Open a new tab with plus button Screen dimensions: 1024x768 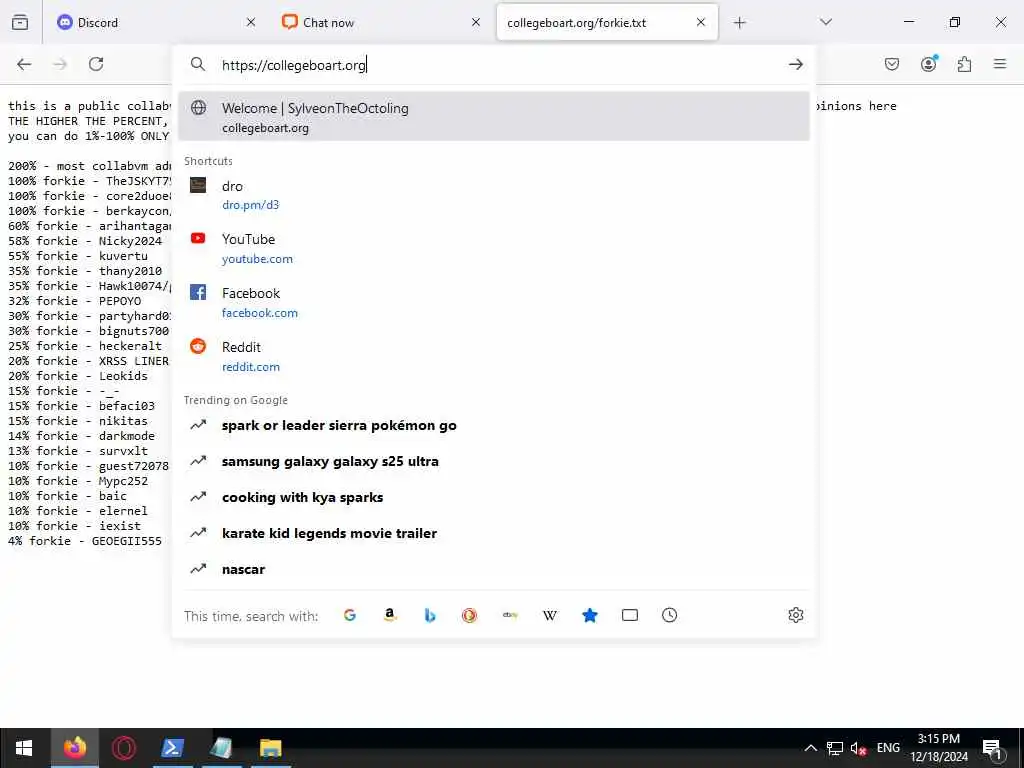coord(739,23)
